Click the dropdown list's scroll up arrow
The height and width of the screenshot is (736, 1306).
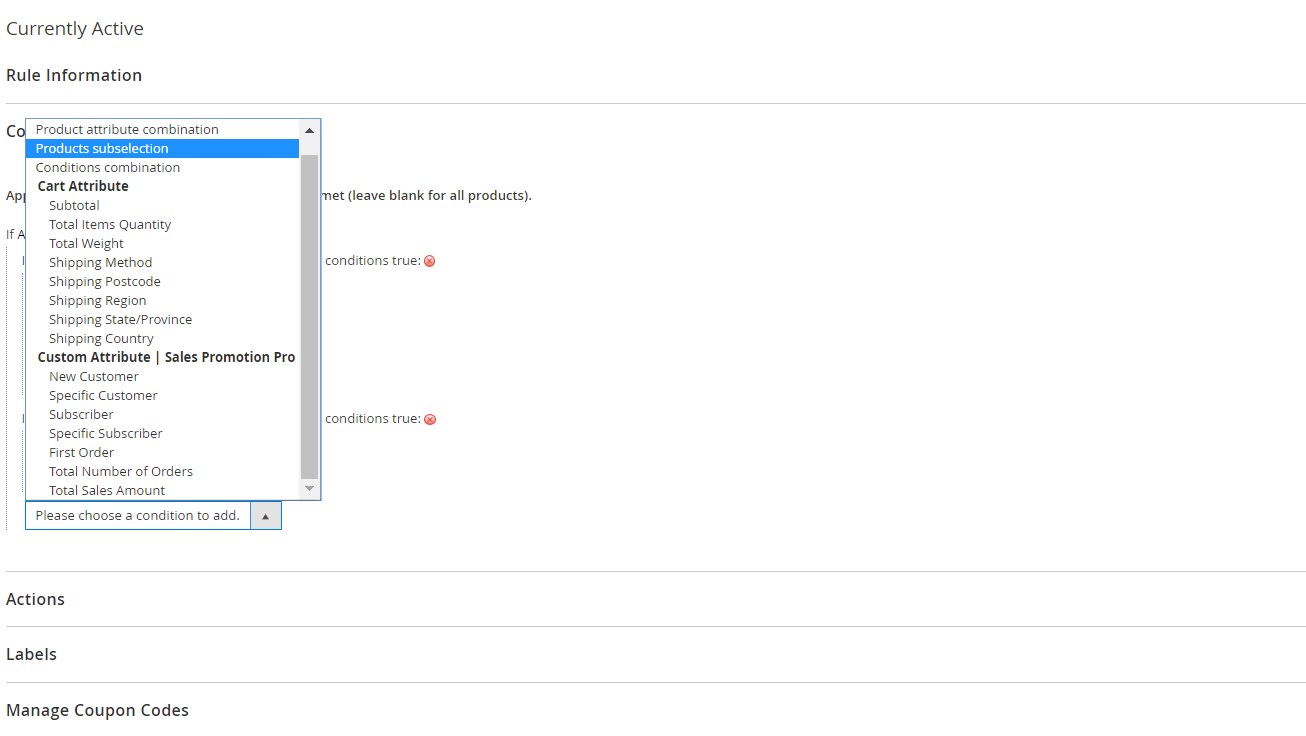pyautogui.click(x=310, y=130)
